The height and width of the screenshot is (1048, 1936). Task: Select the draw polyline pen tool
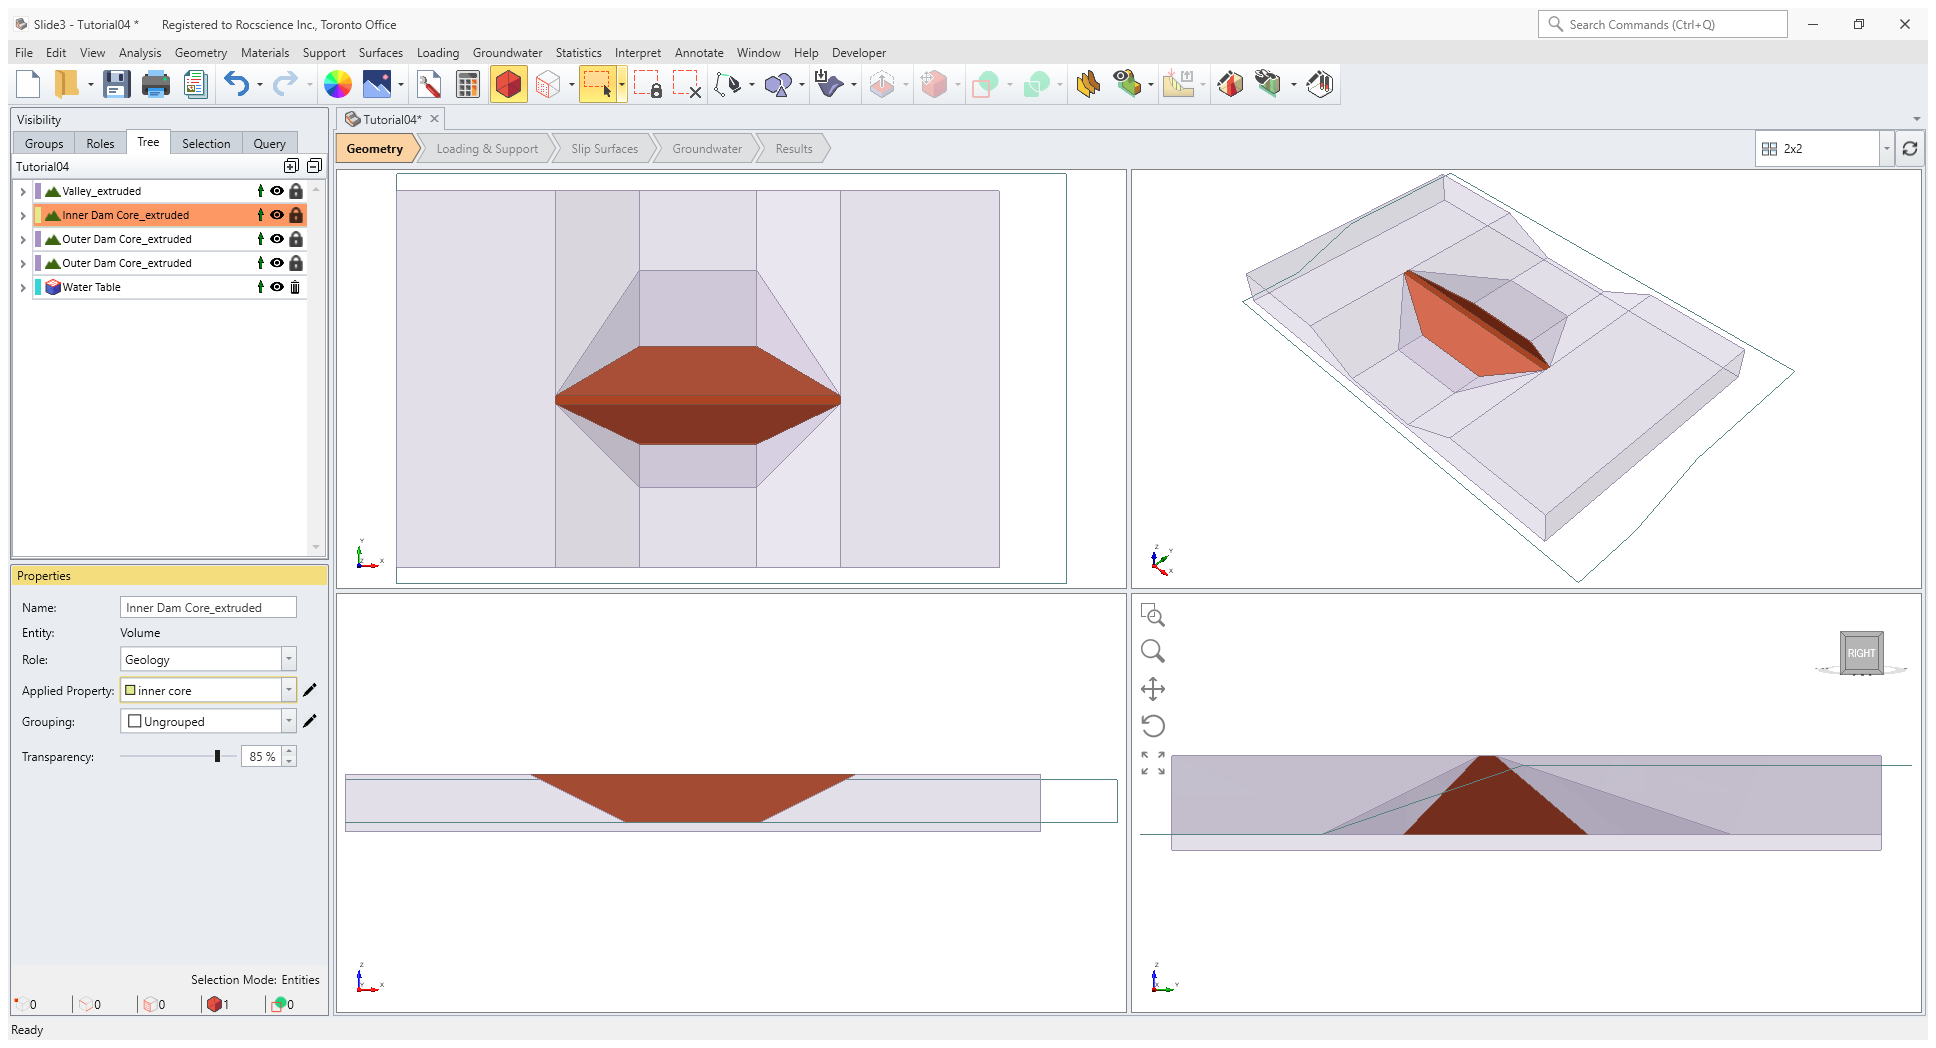tap(728, 85)
